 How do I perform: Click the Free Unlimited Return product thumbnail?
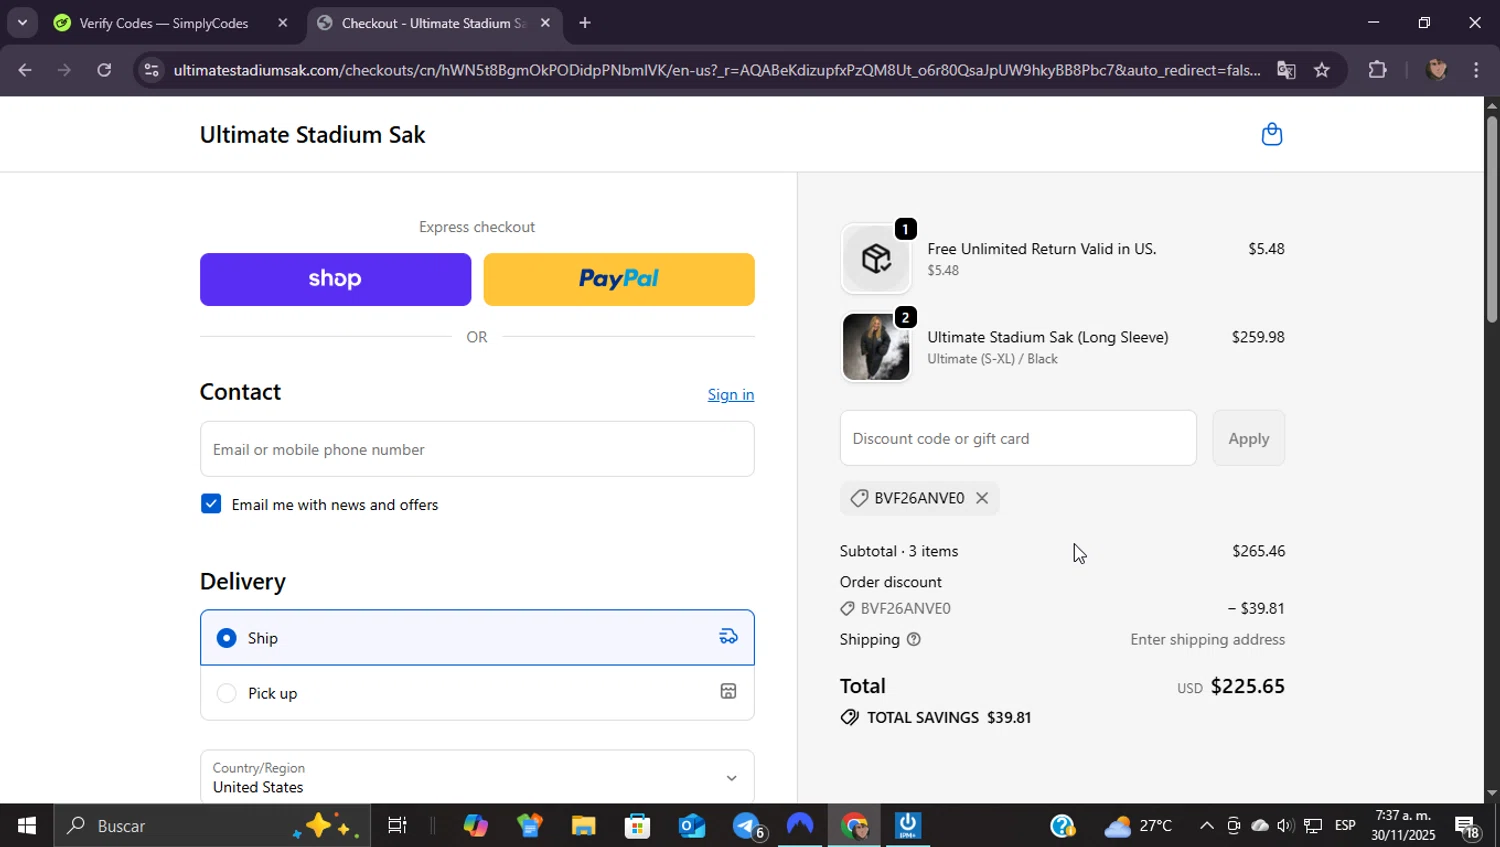[876, 259]
